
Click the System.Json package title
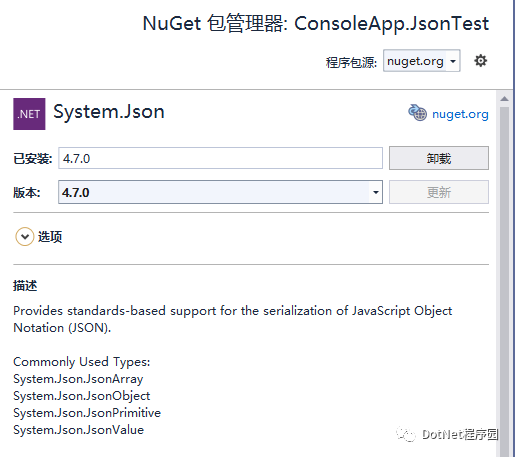tap(109, 112)
